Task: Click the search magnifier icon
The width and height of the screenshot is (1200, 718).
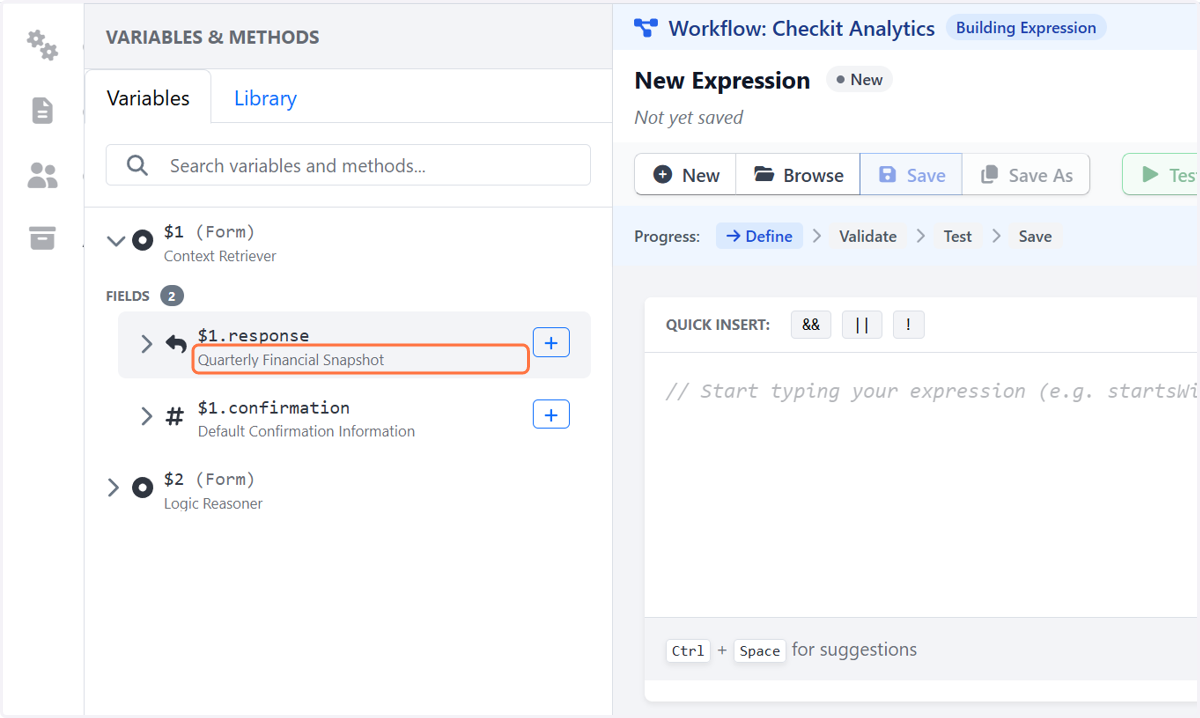Action: pos(138,165)
